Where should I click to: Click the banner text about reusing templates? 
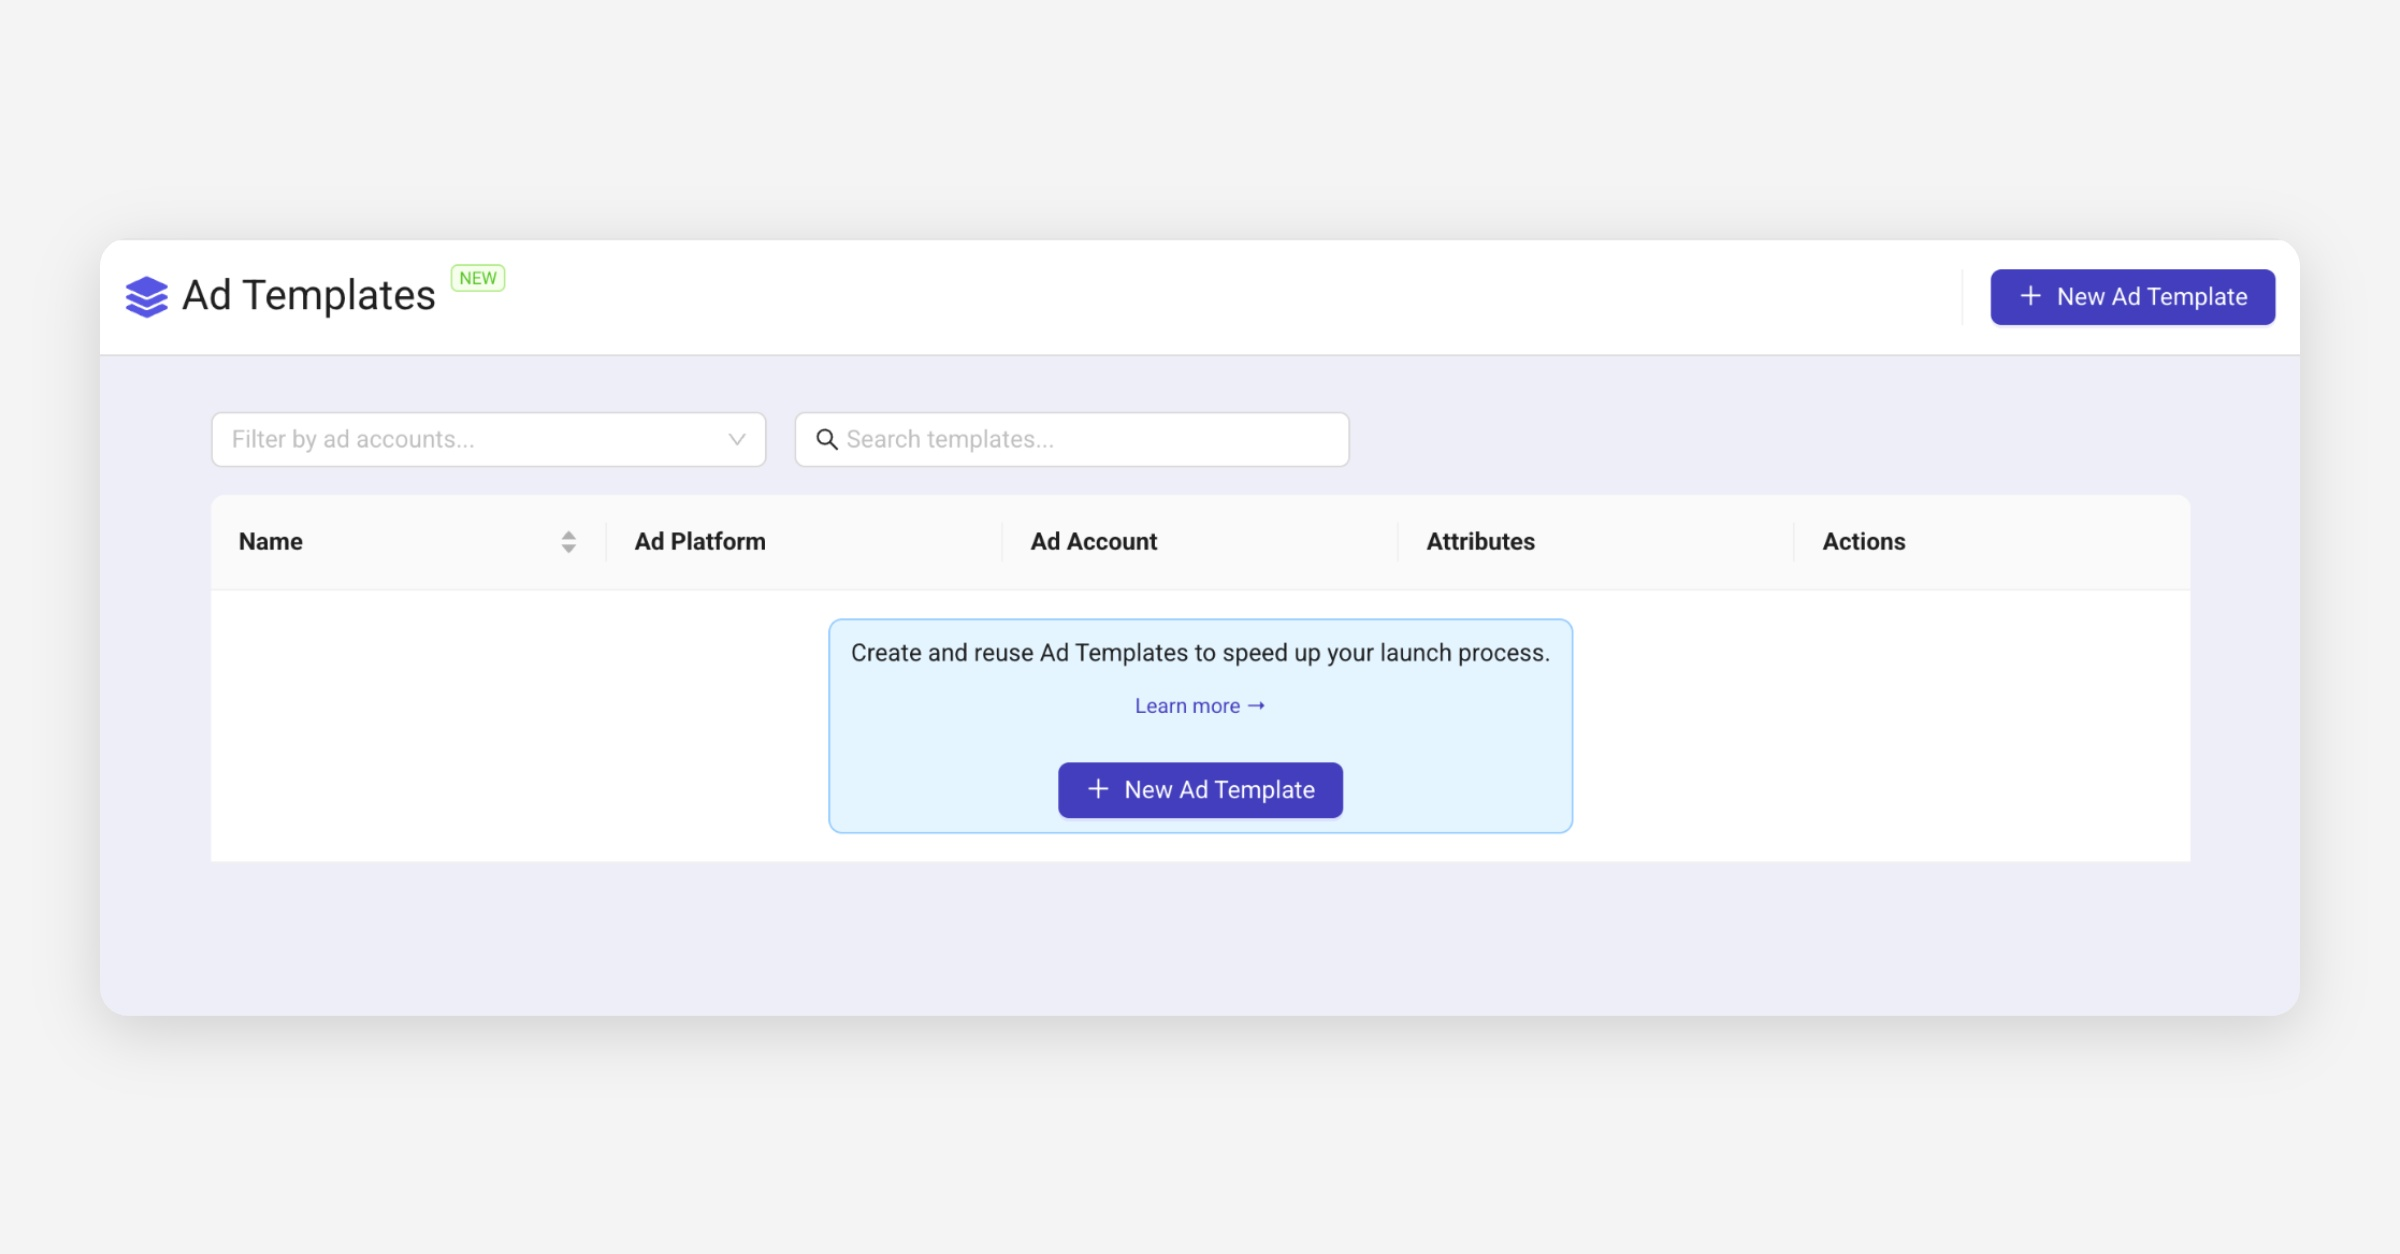[x=1200, y=653]
